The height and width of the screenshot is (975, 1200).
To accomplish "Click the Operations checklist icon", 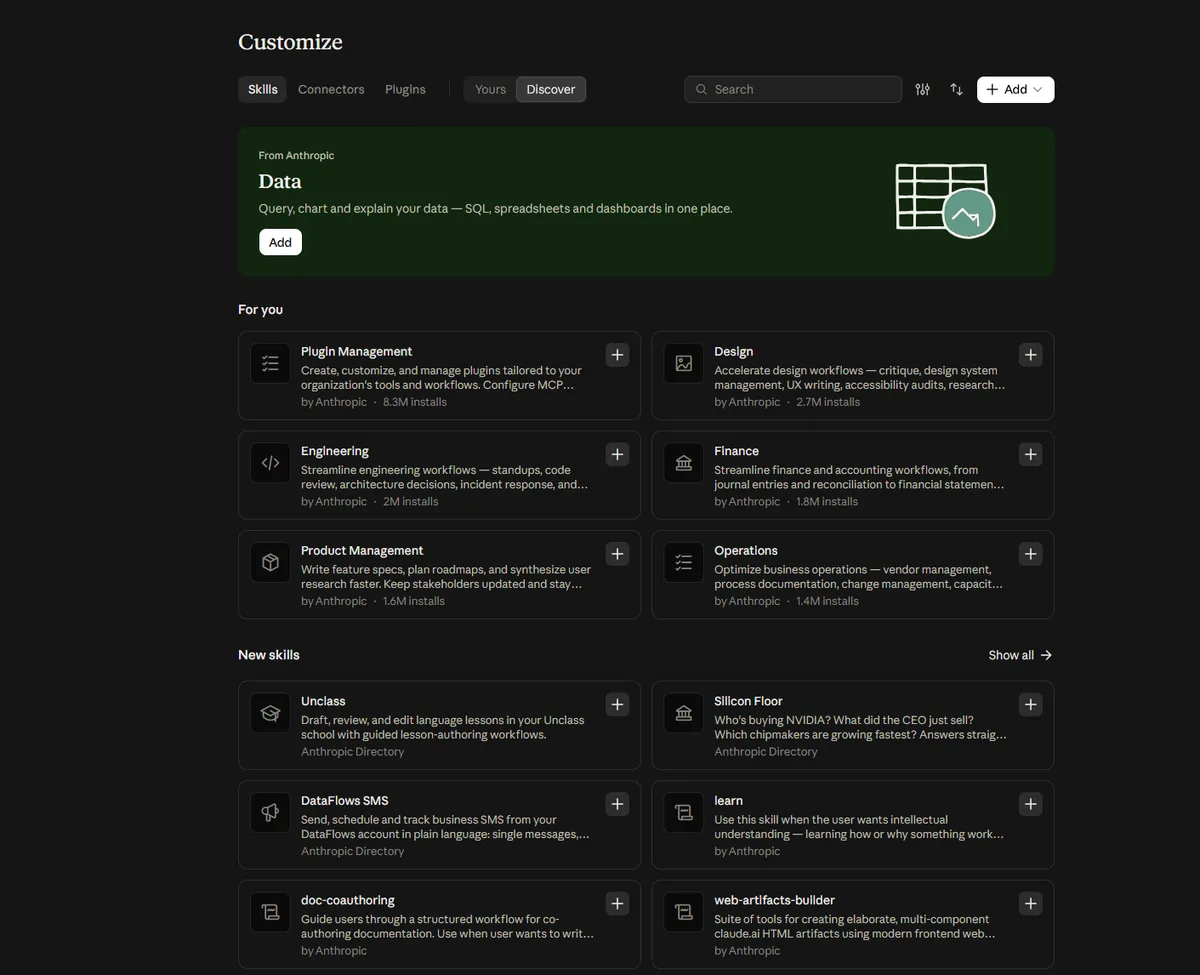I will [683, 563].
